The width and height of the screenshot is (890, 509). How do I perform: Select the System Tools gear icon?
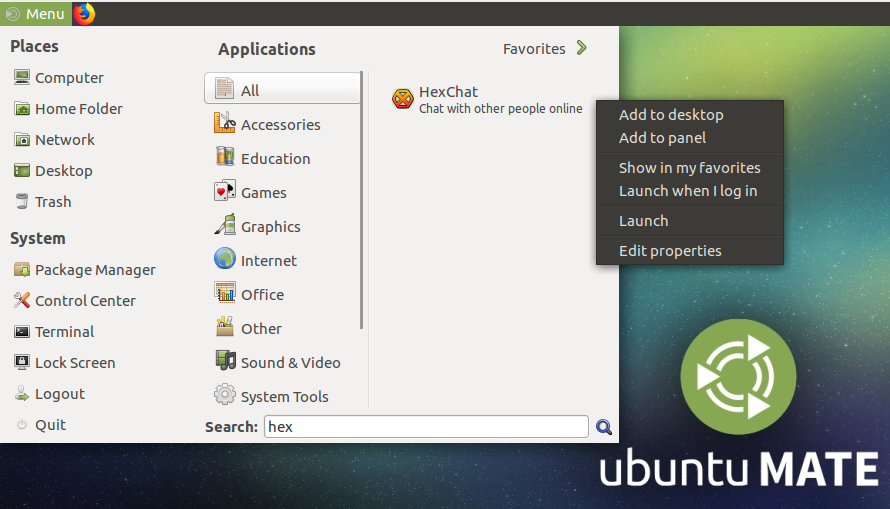(x=225, y=394)
